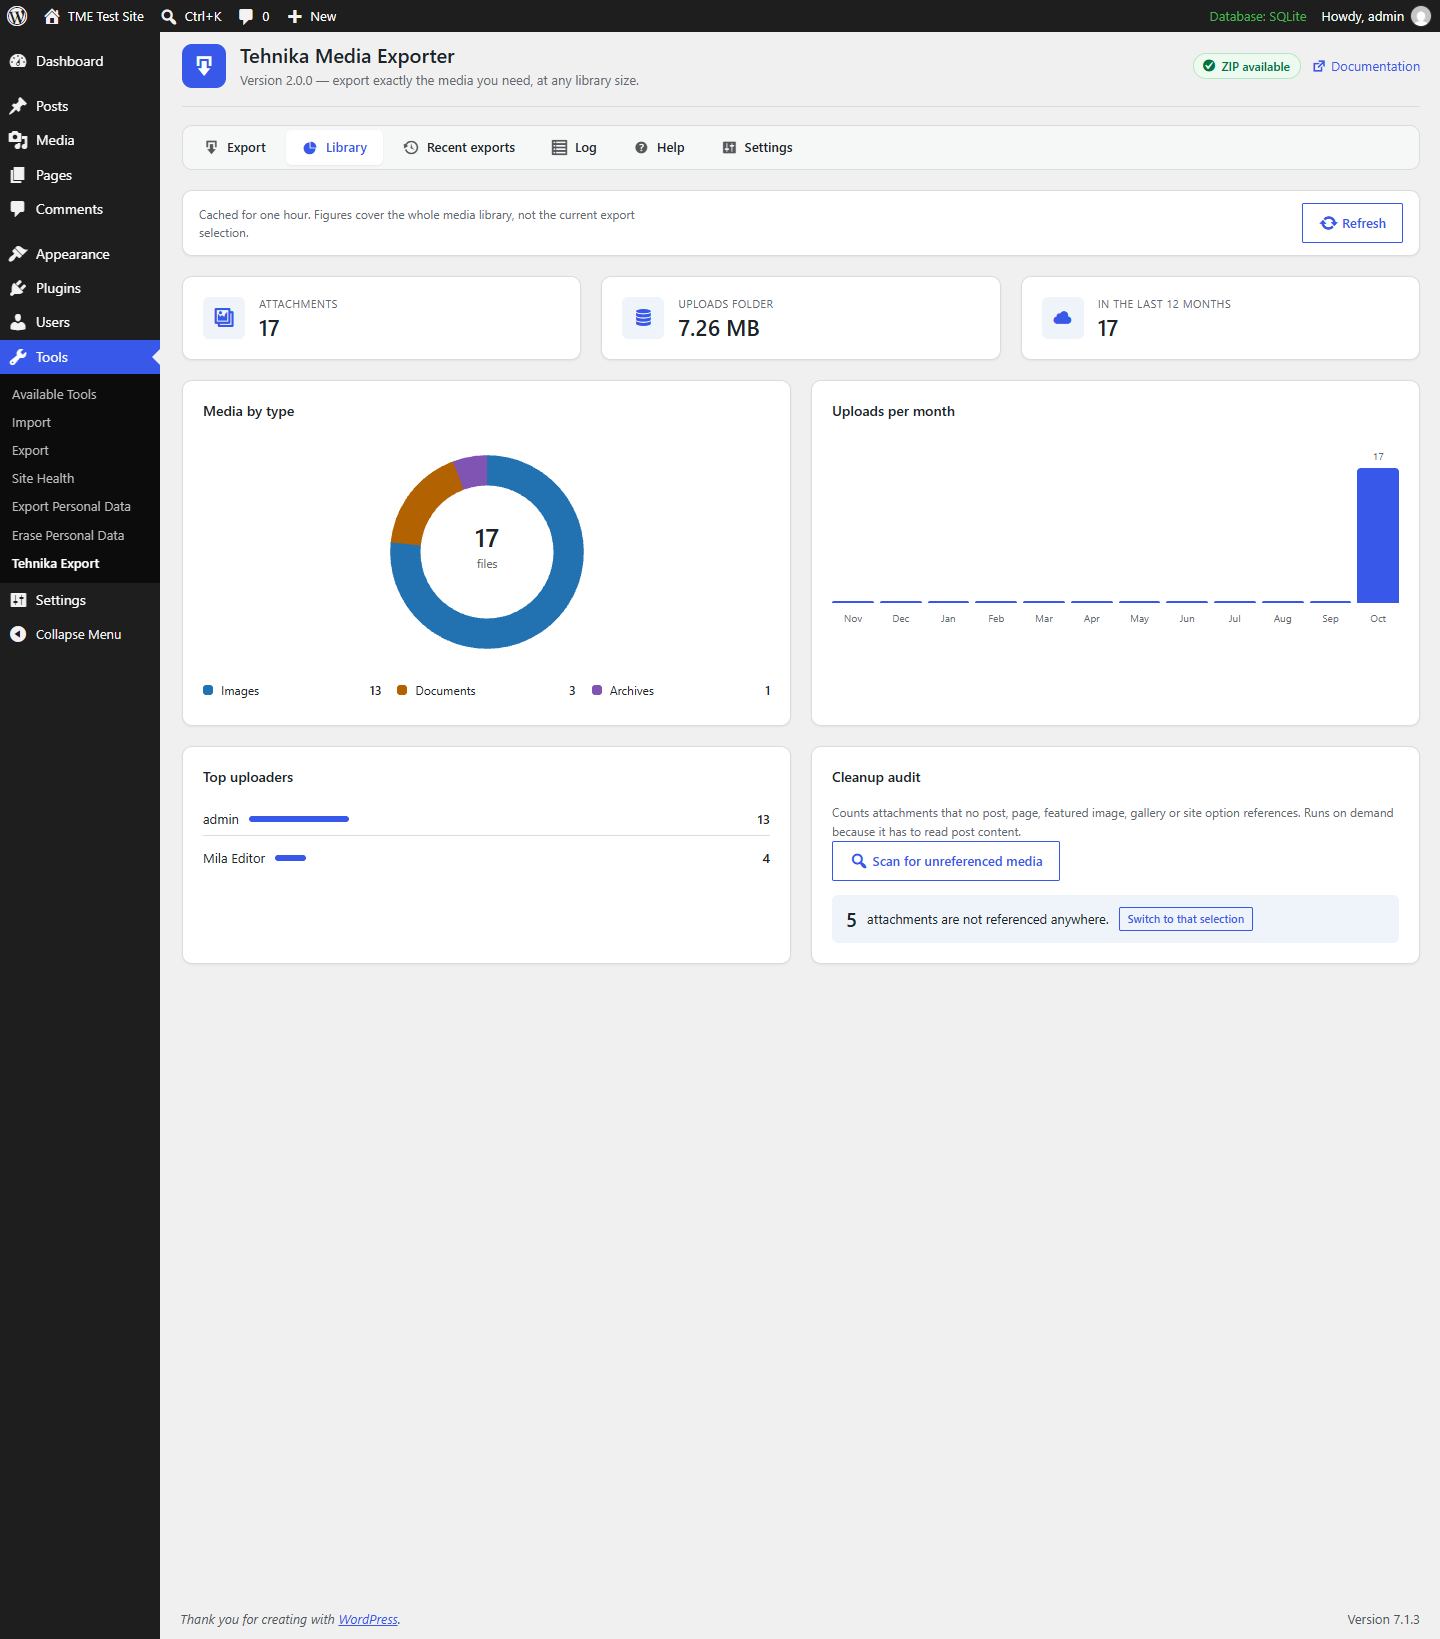Click the Tehnika Media Exporter logo icon
The height and width of the screenshot is (1639, 1440).
pos(204,66)
